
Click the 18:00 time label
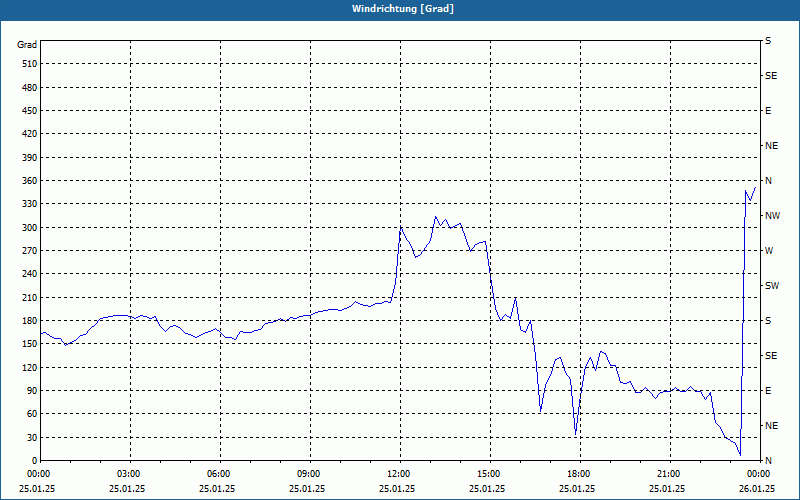tap(577, 474)
